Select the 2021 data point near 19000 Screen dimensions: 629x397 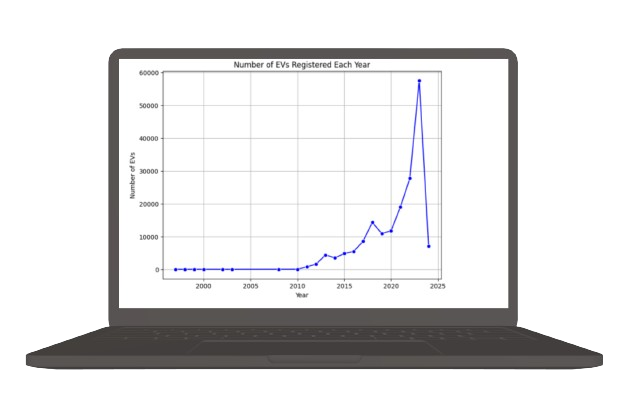tap(400, 207)
